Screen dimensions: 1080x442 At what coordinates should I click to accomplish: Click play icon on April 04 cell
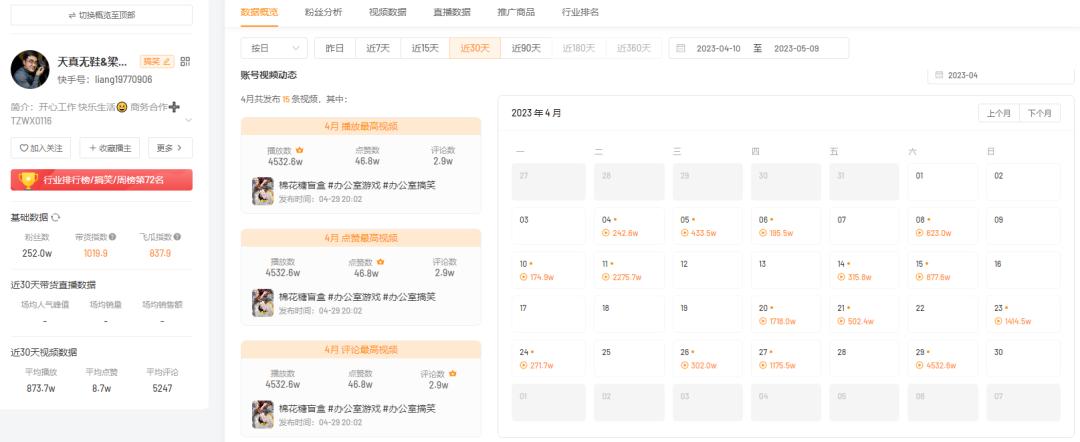point(606,233)
